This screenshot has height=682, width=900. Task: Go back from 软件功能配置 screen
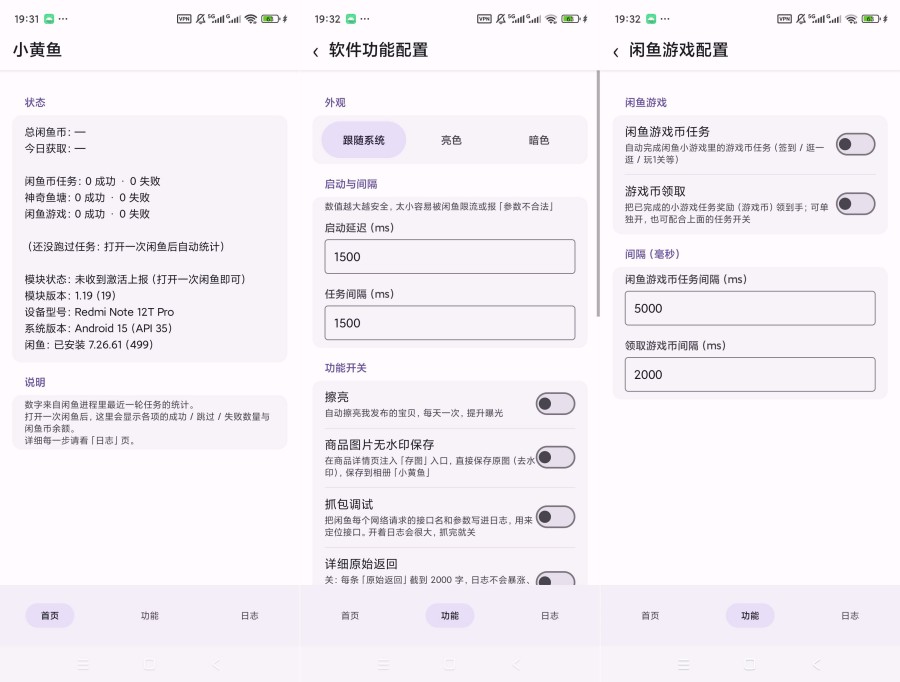point(316,52)
